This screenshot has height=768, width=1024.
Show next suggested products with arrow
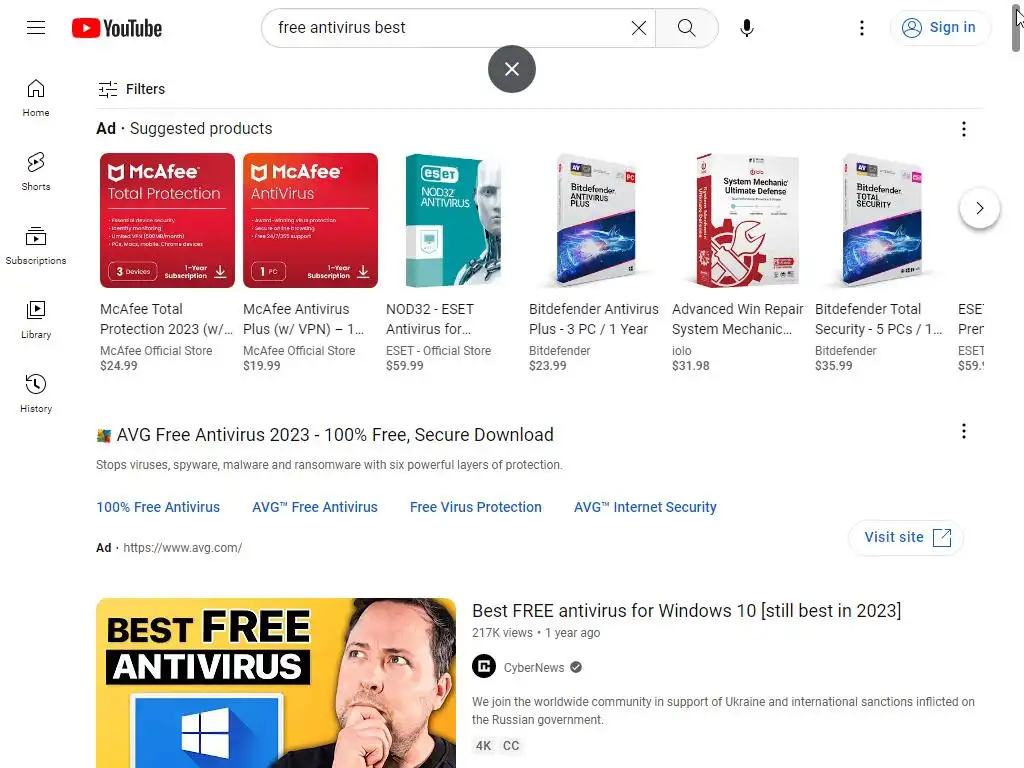coord(980,208)
